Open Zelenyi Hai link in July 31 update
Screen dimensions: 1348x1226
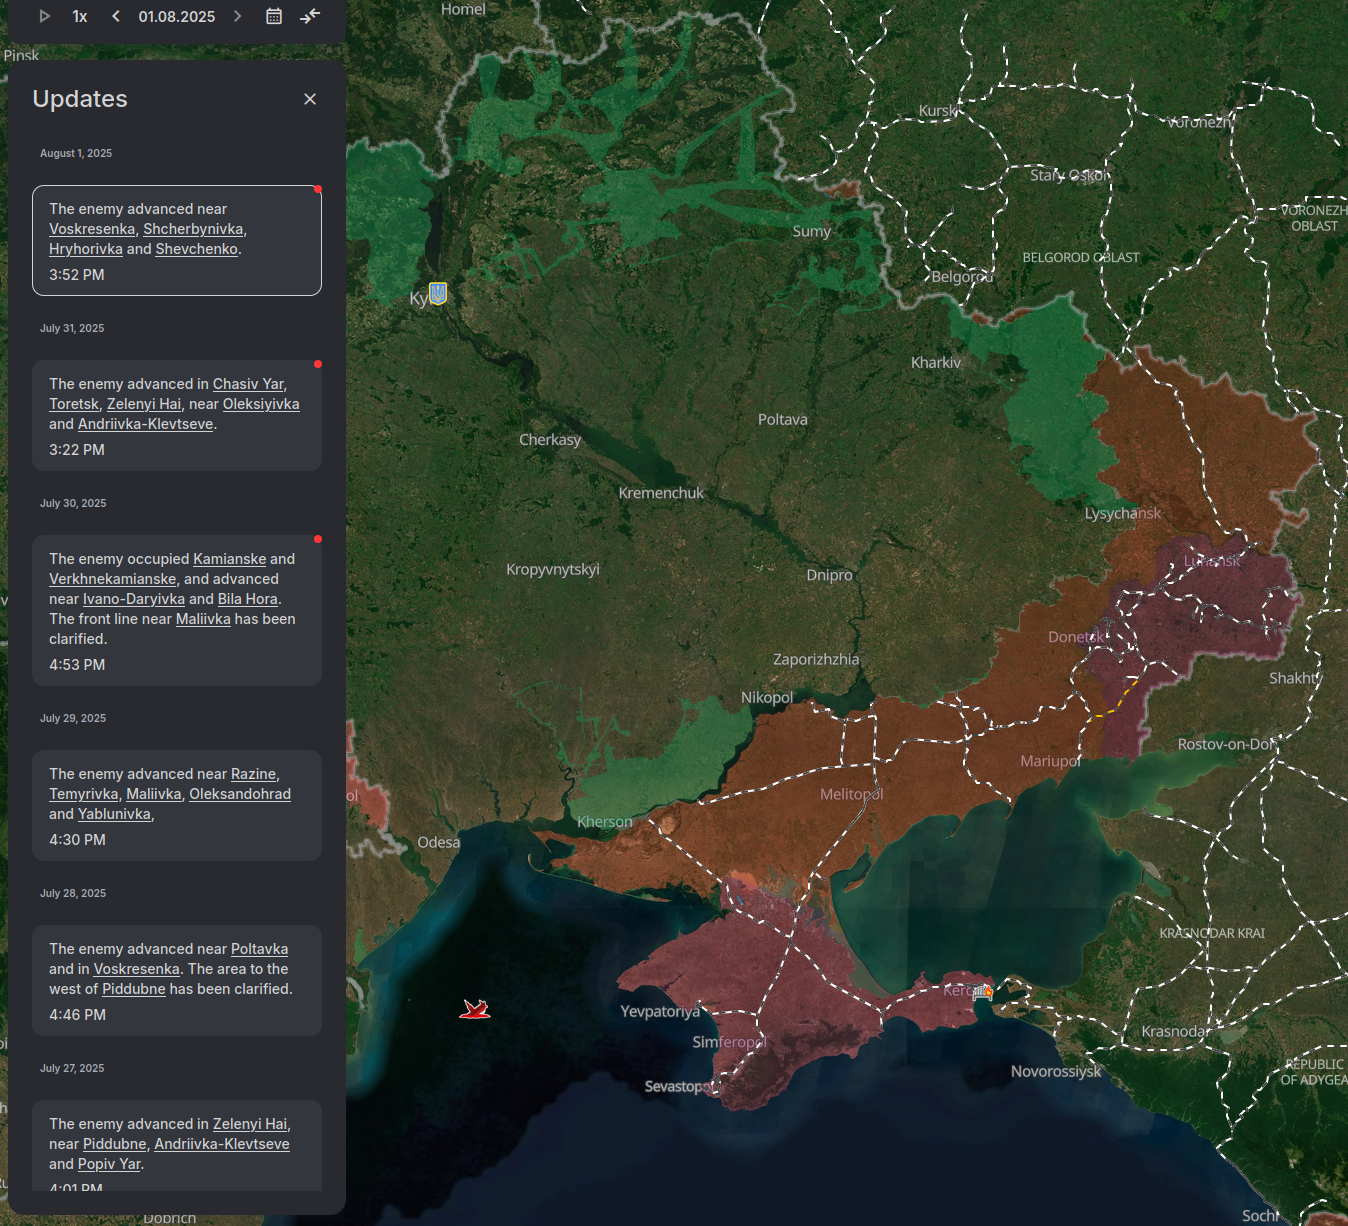tap(144, 404)
